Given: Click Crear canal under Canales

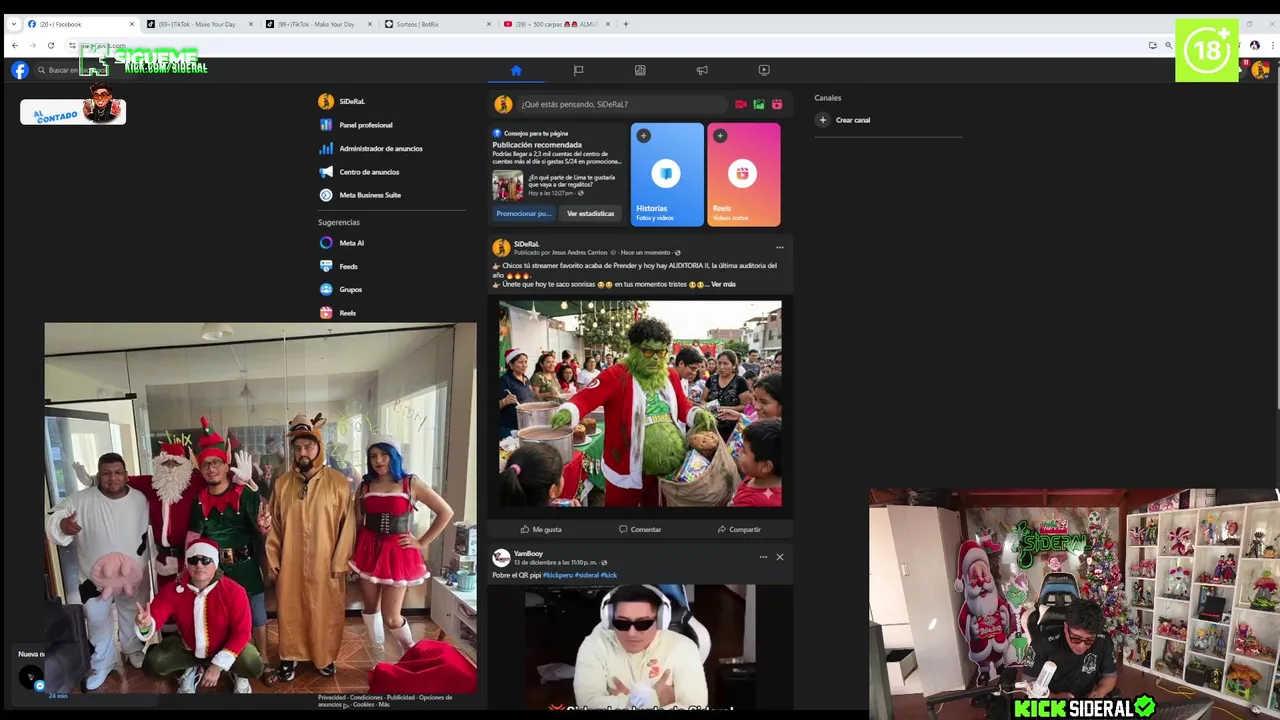Looking at the screenshot, I should 853,120.
